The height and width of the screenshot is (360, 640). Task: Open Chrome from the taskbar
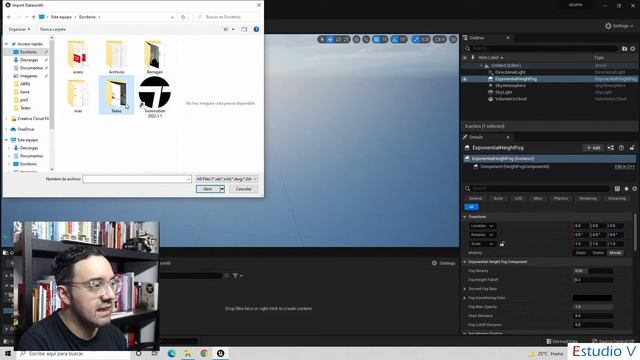(204, 353)
